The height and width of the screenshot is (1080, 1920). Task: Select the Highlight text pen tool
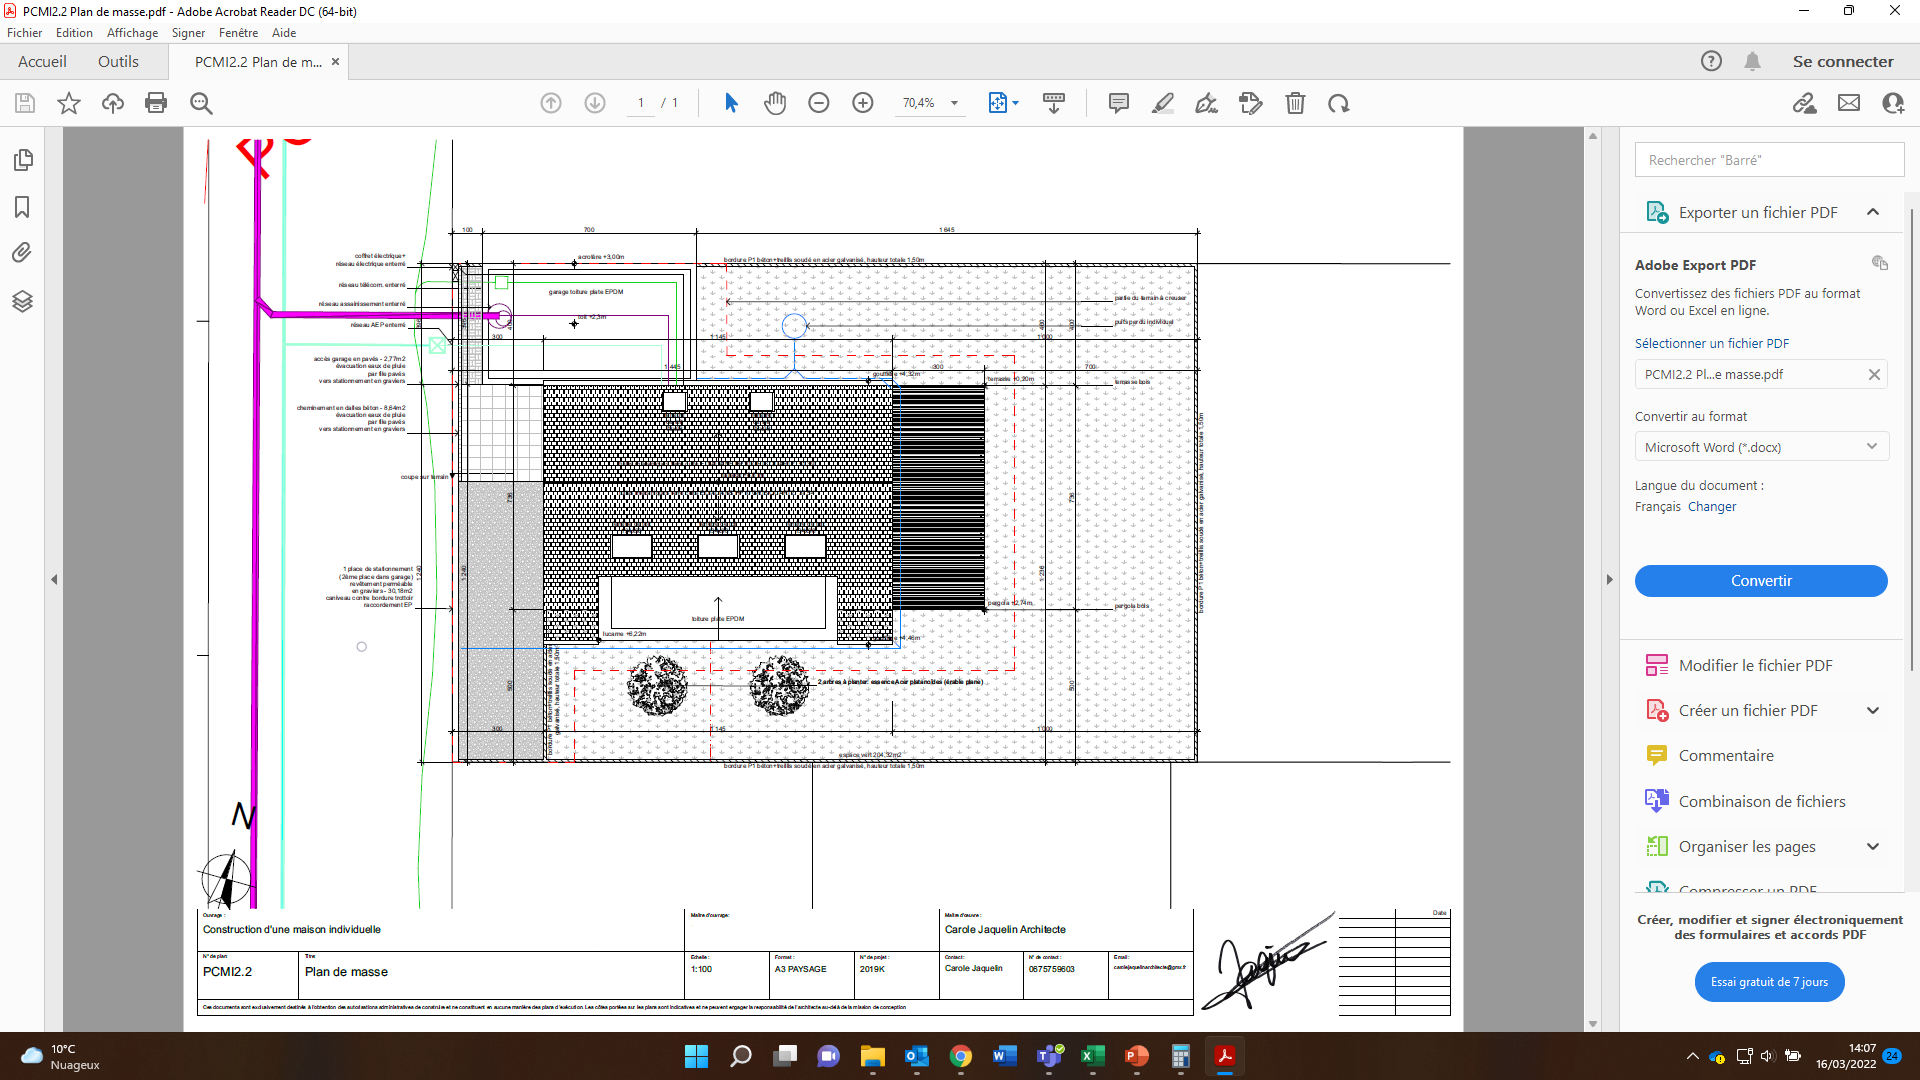pos(1163,103)
